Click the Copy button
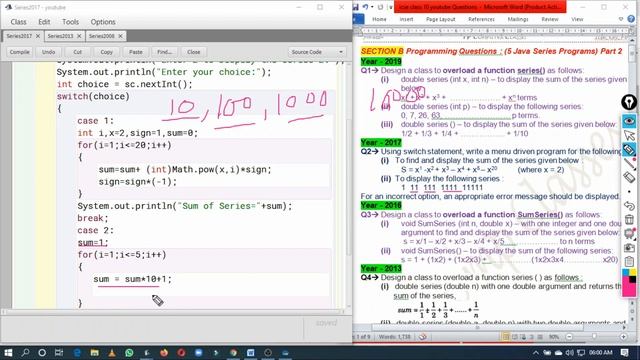The width and height of the screenshot is (640, 360). [x=107, y=52]
